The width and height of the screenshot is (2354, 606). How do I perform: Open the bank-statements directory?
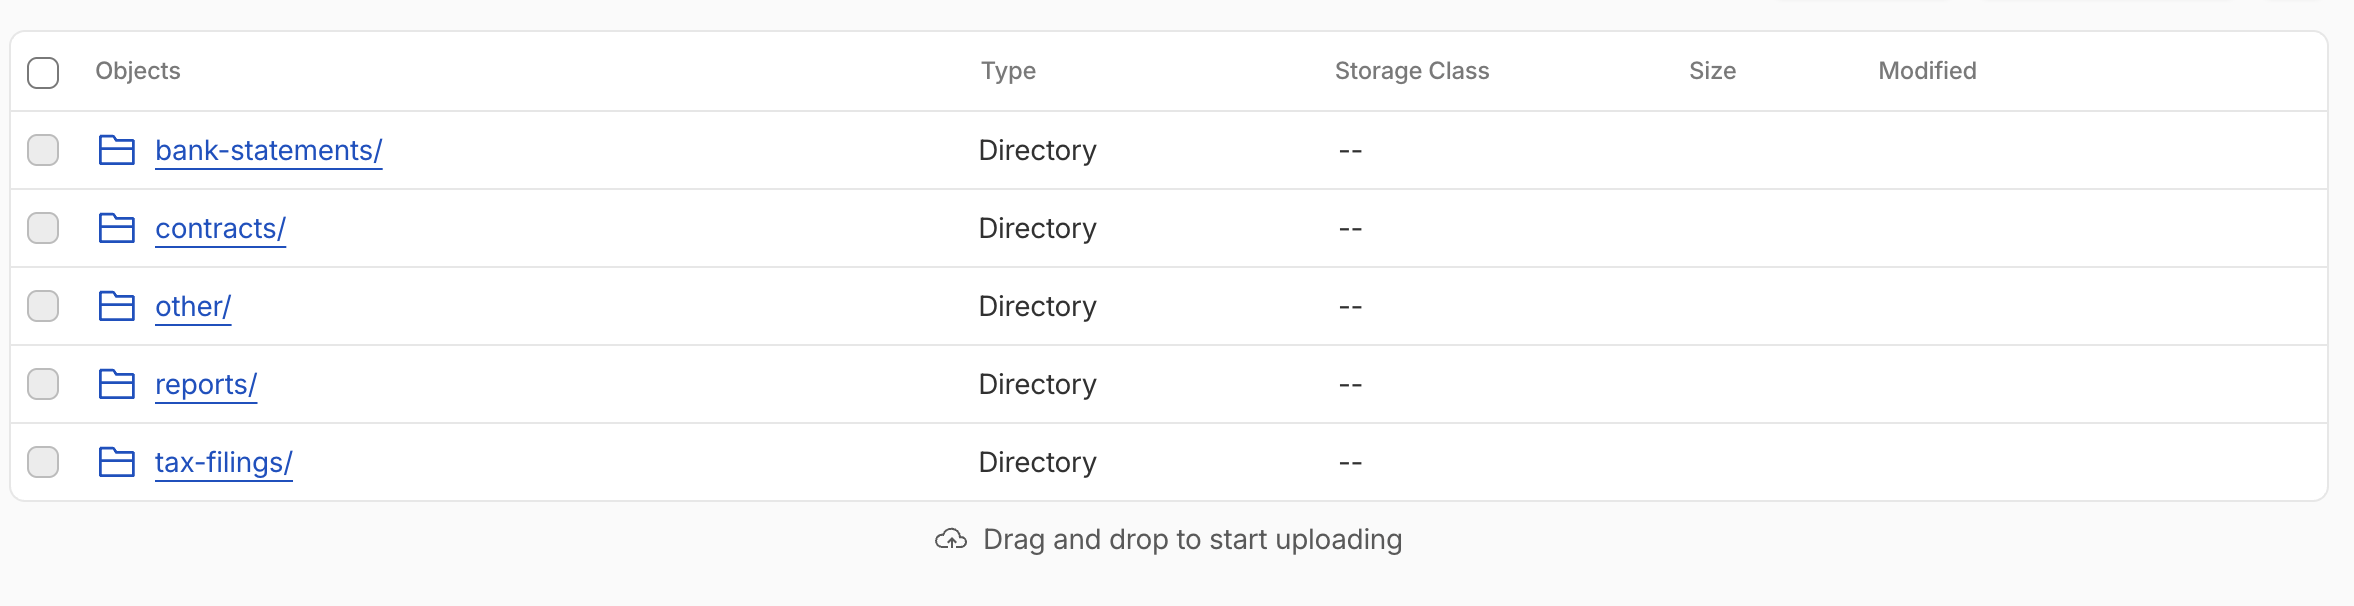tap(267, 150)
